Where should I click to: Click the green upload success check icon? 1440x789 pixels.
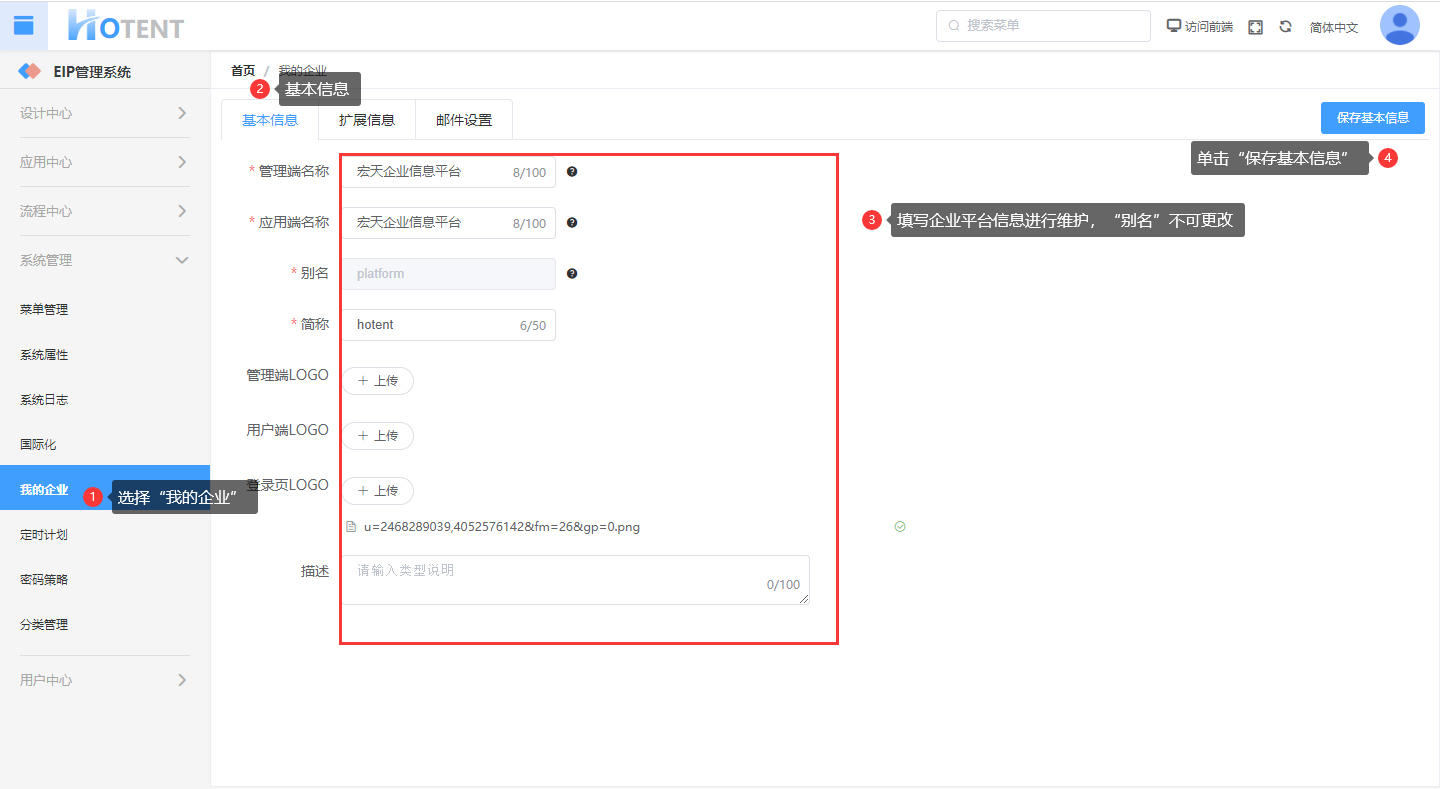click(x=900, y=527)
